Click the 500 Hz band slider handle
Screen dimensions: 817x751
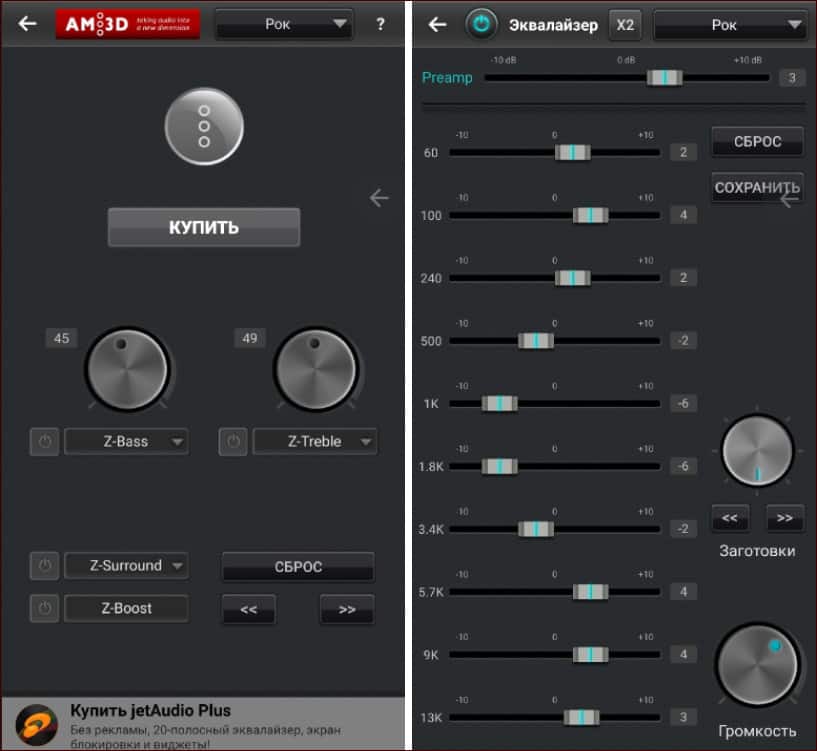(x=536, y=340)
